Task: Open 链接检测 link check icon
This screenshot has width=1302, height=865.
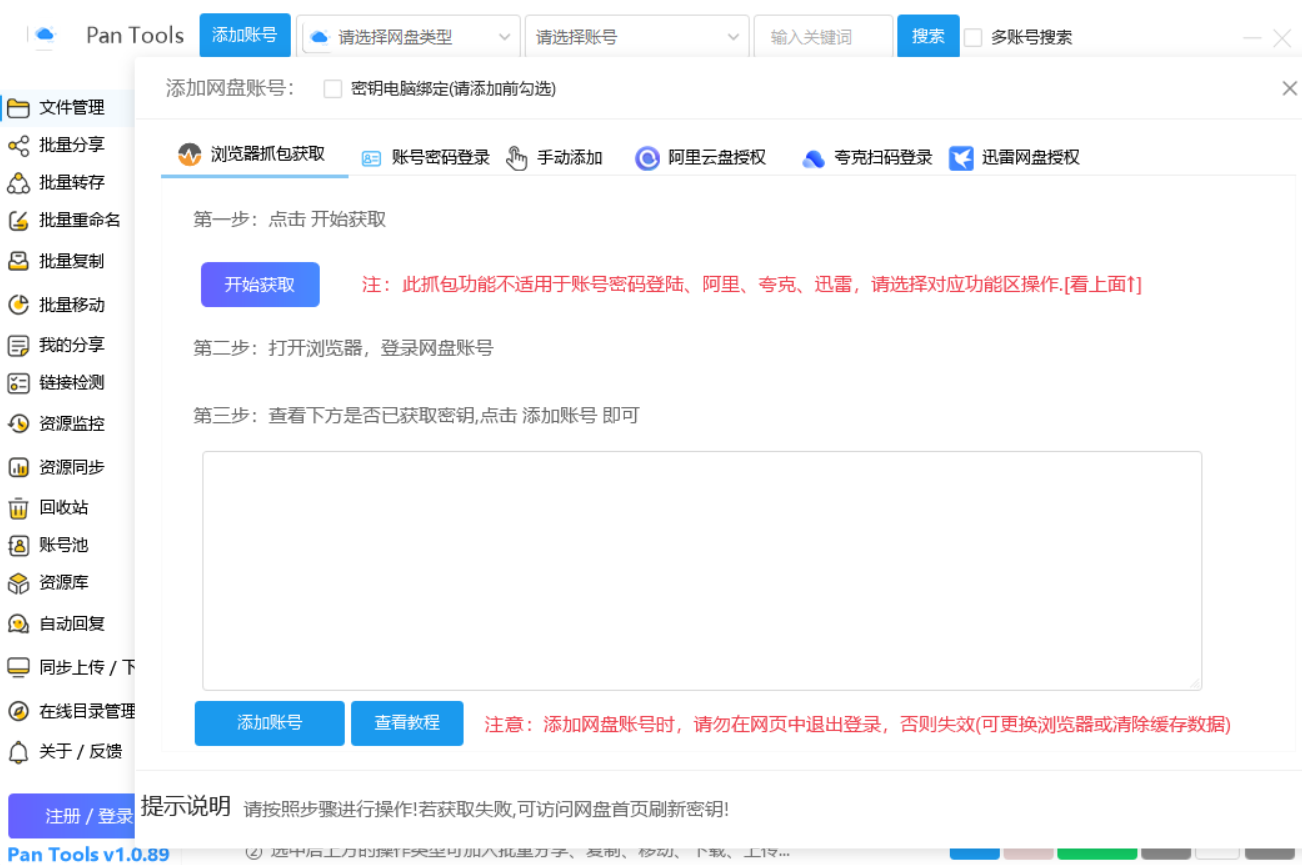Action: click(x=18, y=383)
